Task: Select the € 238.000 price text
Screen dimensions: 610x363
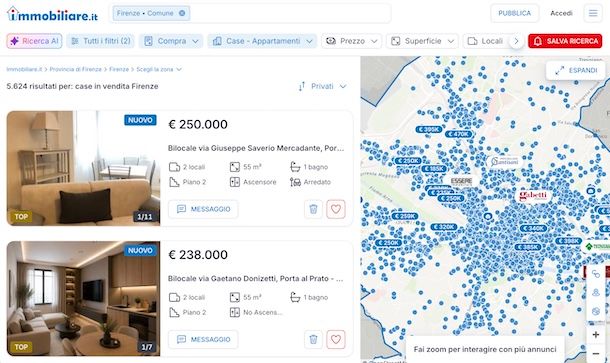Action: point(198,255)
